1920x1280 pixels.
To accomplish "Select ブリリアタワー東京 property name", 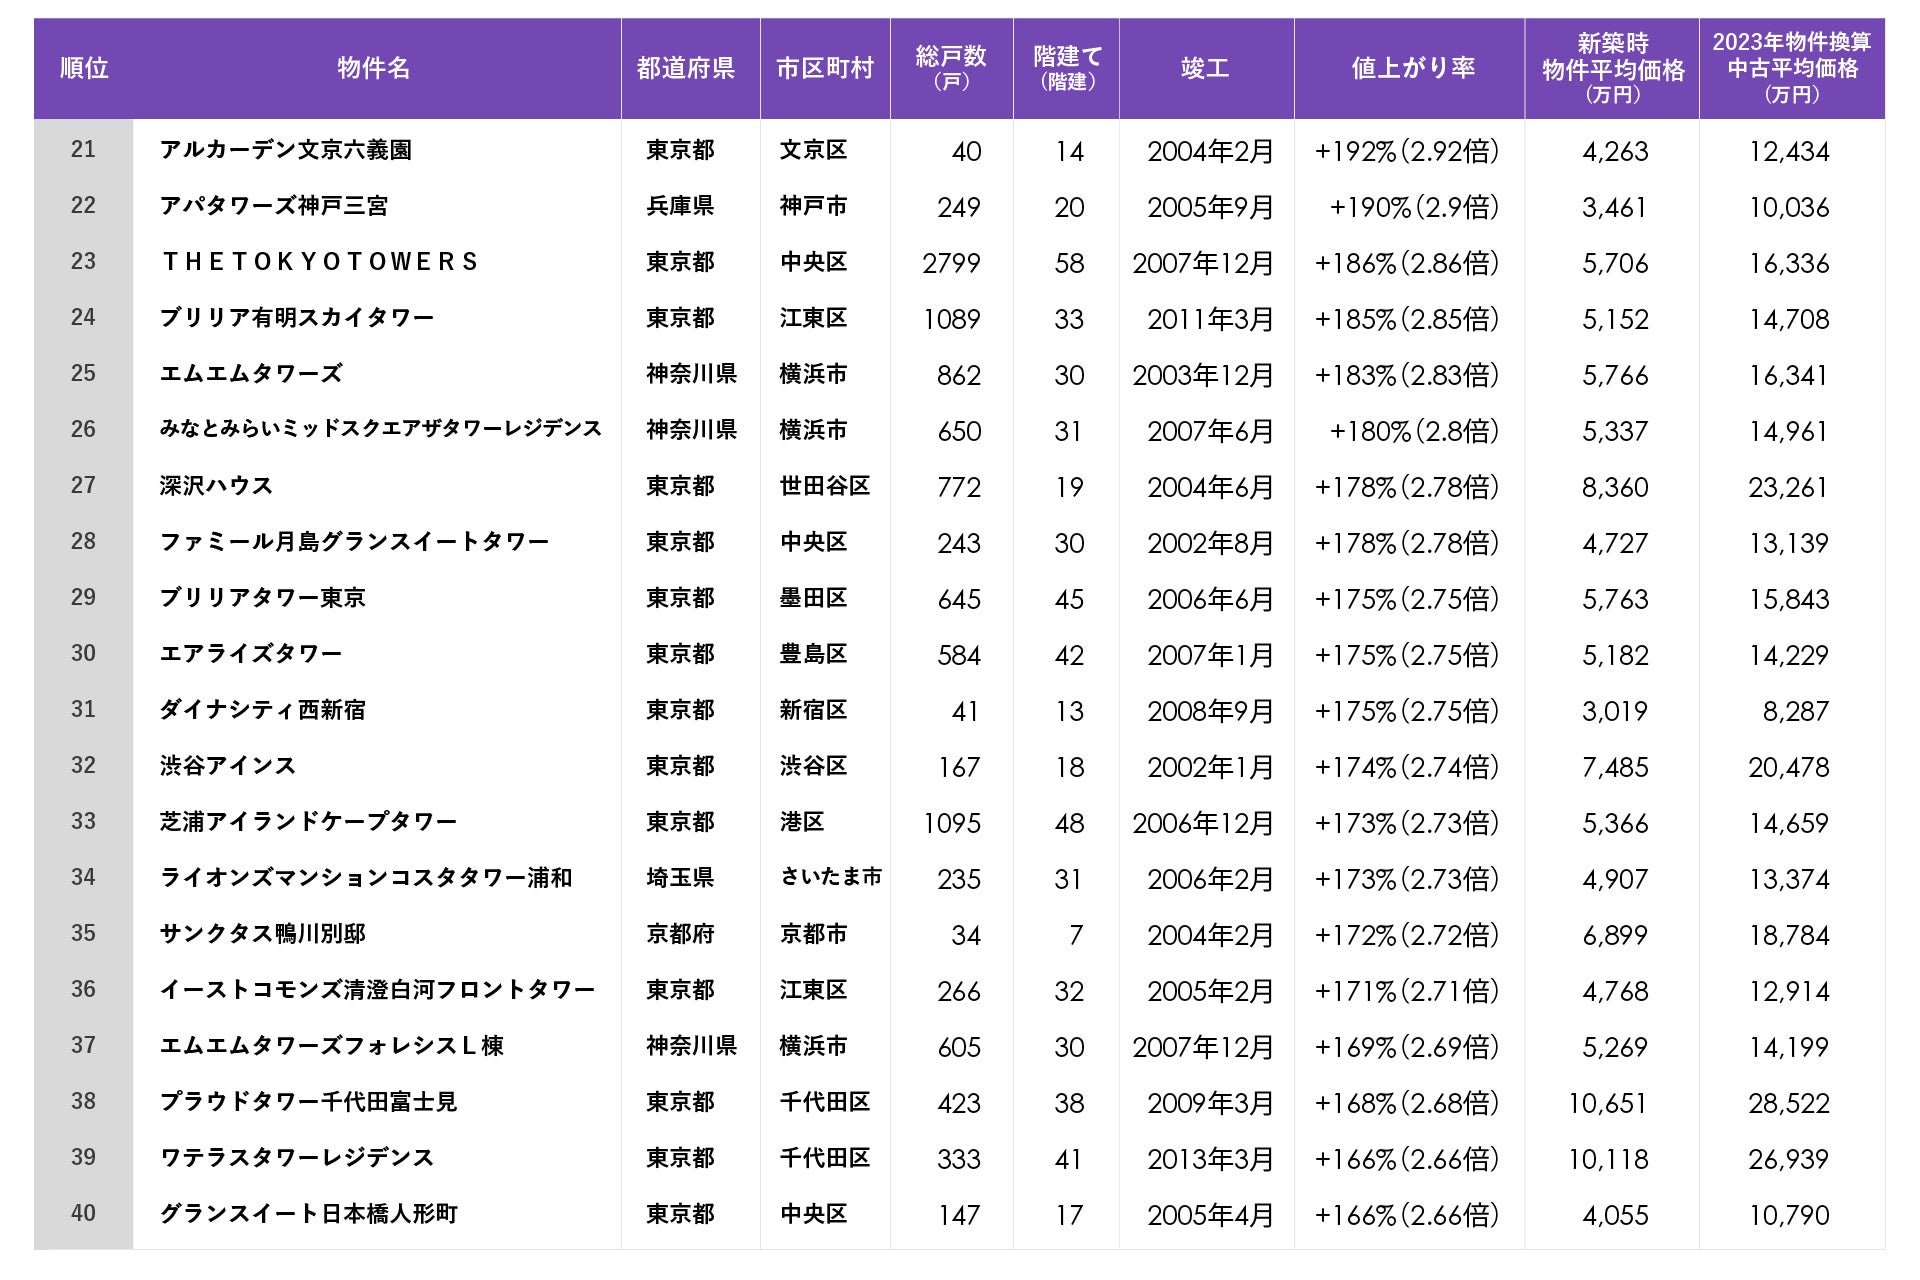I will [263, 598].
